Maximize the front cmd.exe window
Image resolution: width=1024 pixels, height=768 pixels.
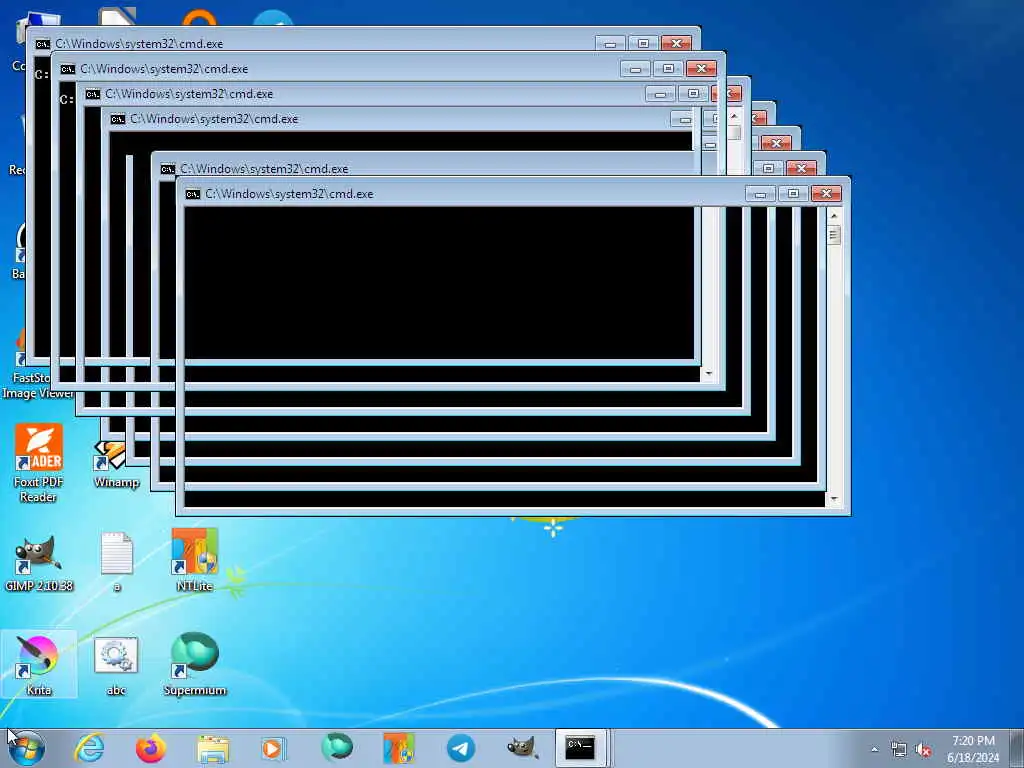coord(793,194)
